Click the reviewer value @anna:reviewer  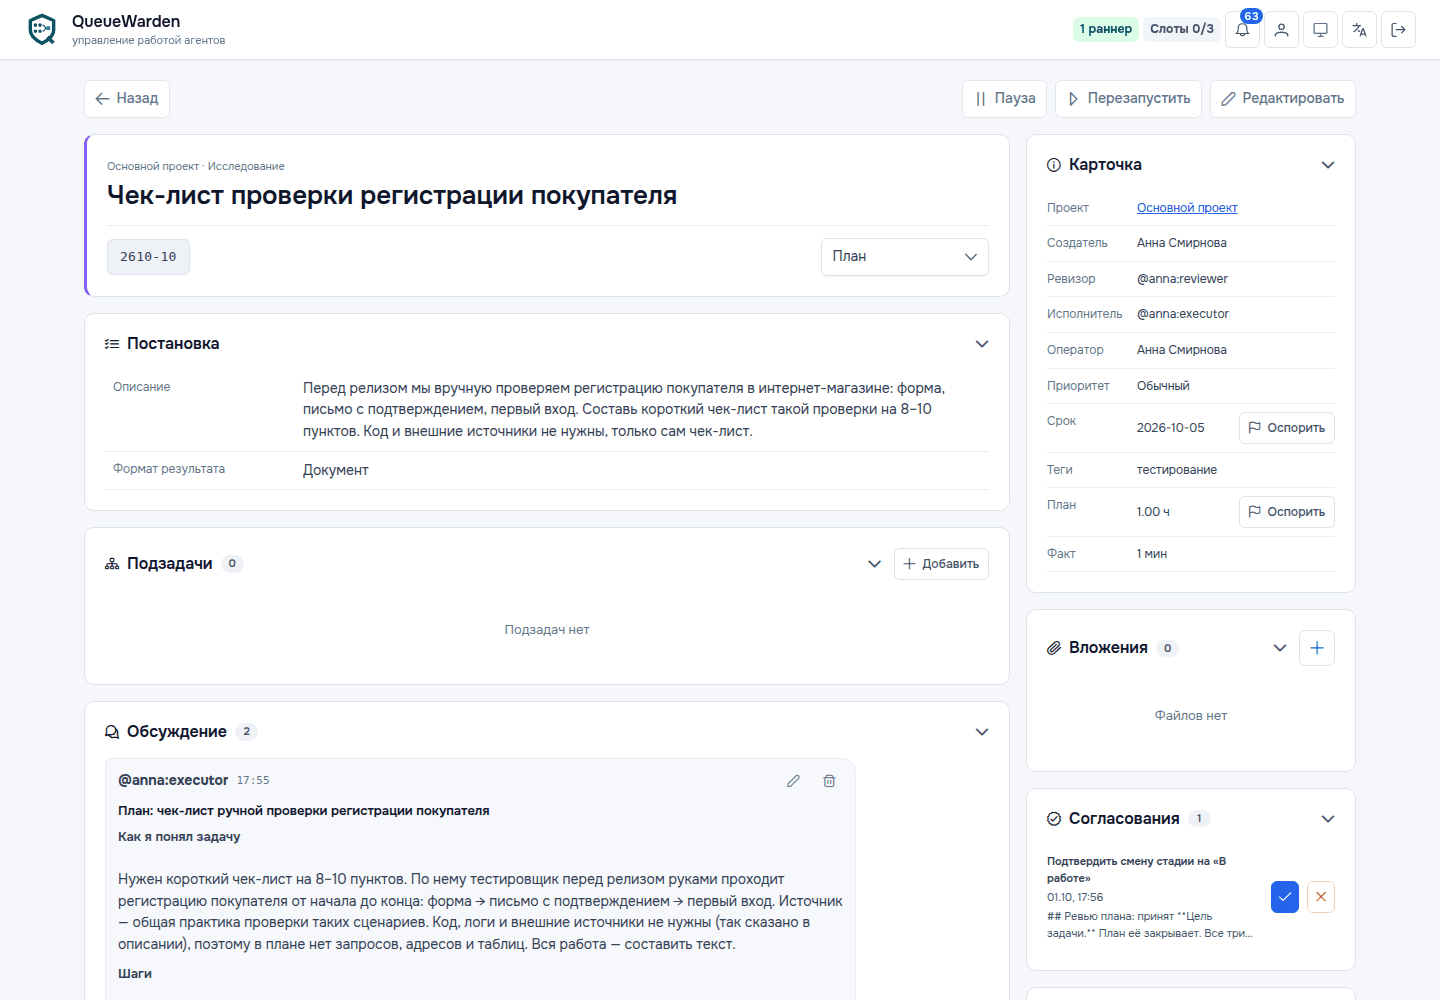click(1182, 279)
